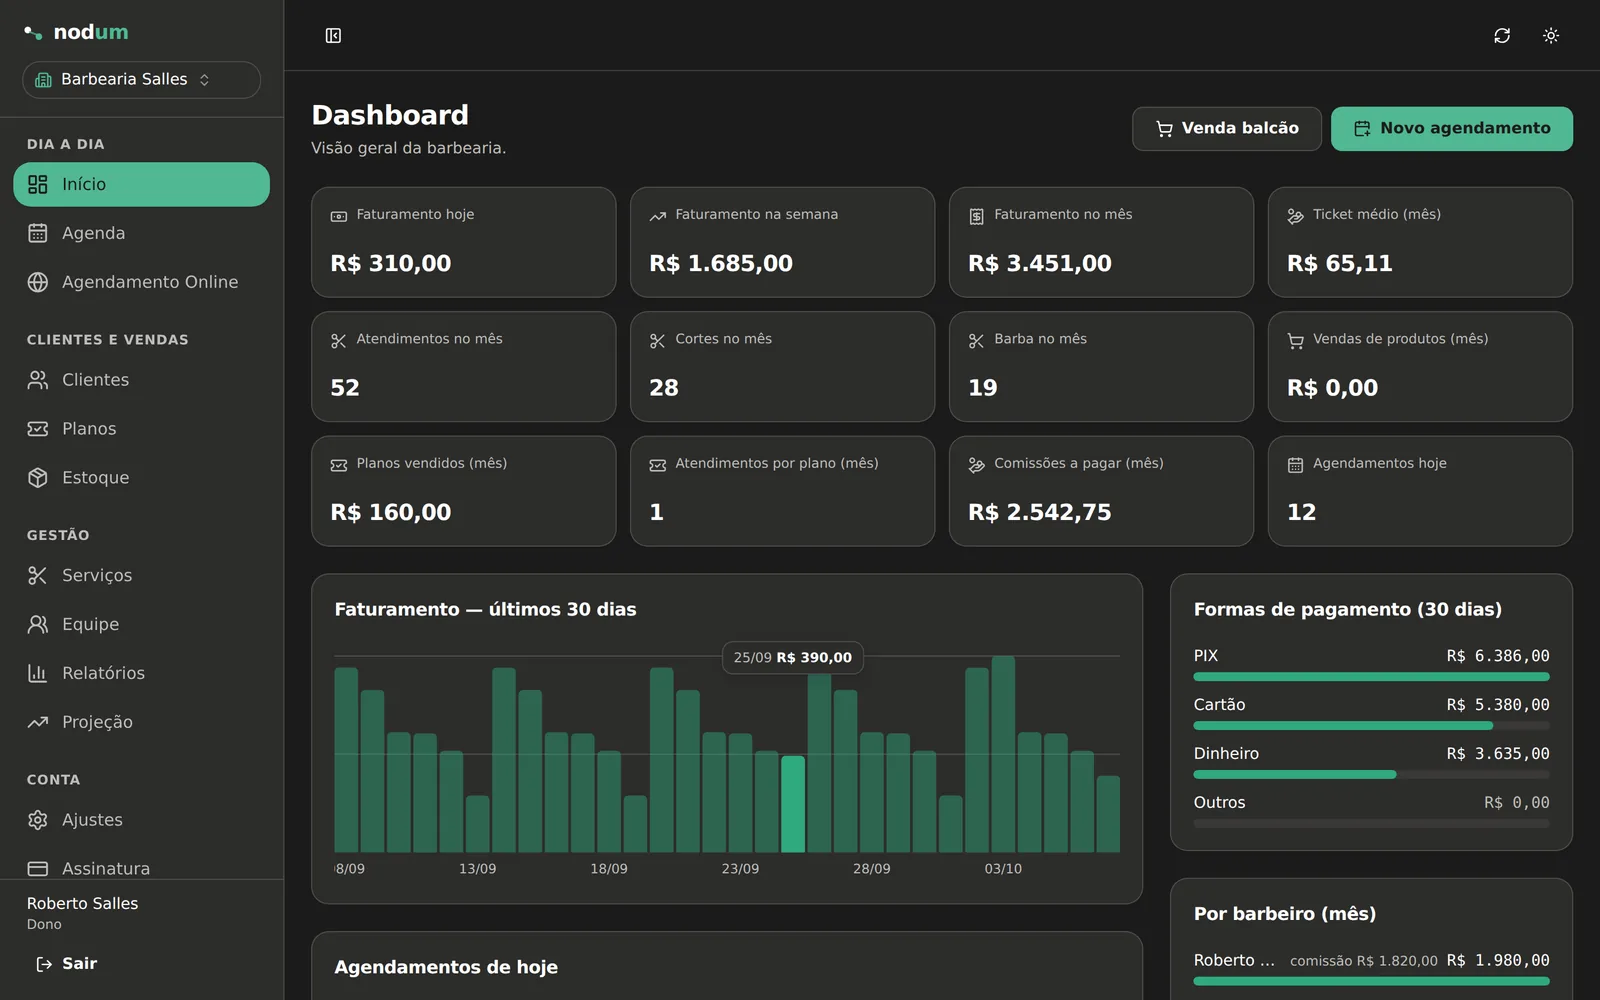Screen dimensions: 1600x1000
Task: Click the Ticket médio (mês) icon
Action: point(1296,216)
